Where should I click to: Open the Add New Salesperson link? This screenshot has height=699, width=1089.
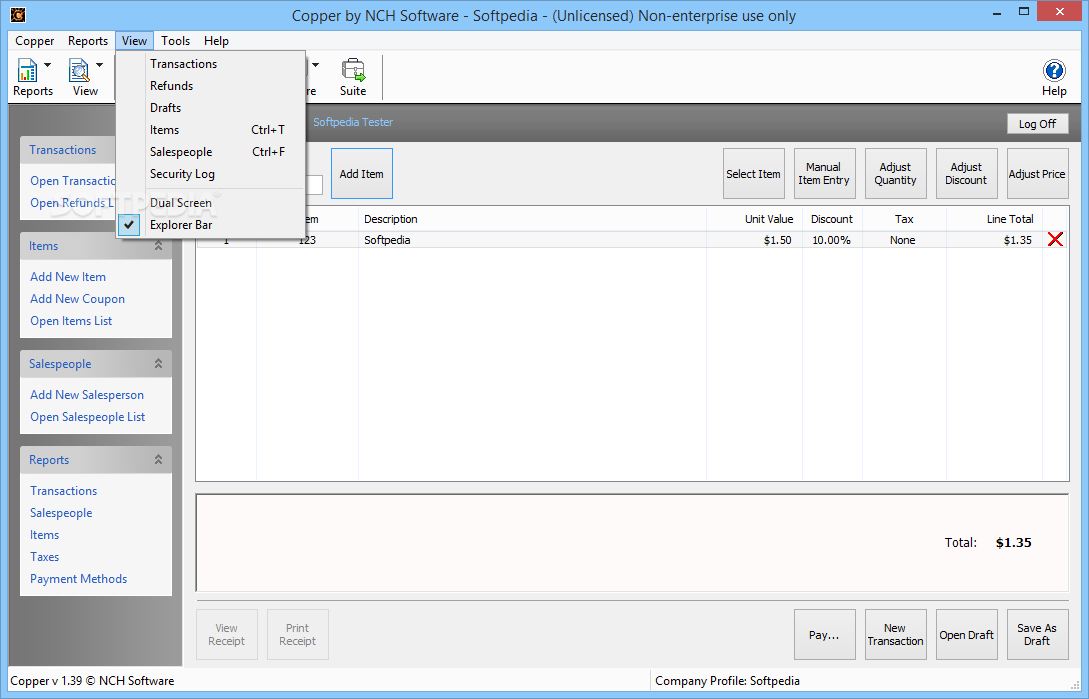point(87,395)
